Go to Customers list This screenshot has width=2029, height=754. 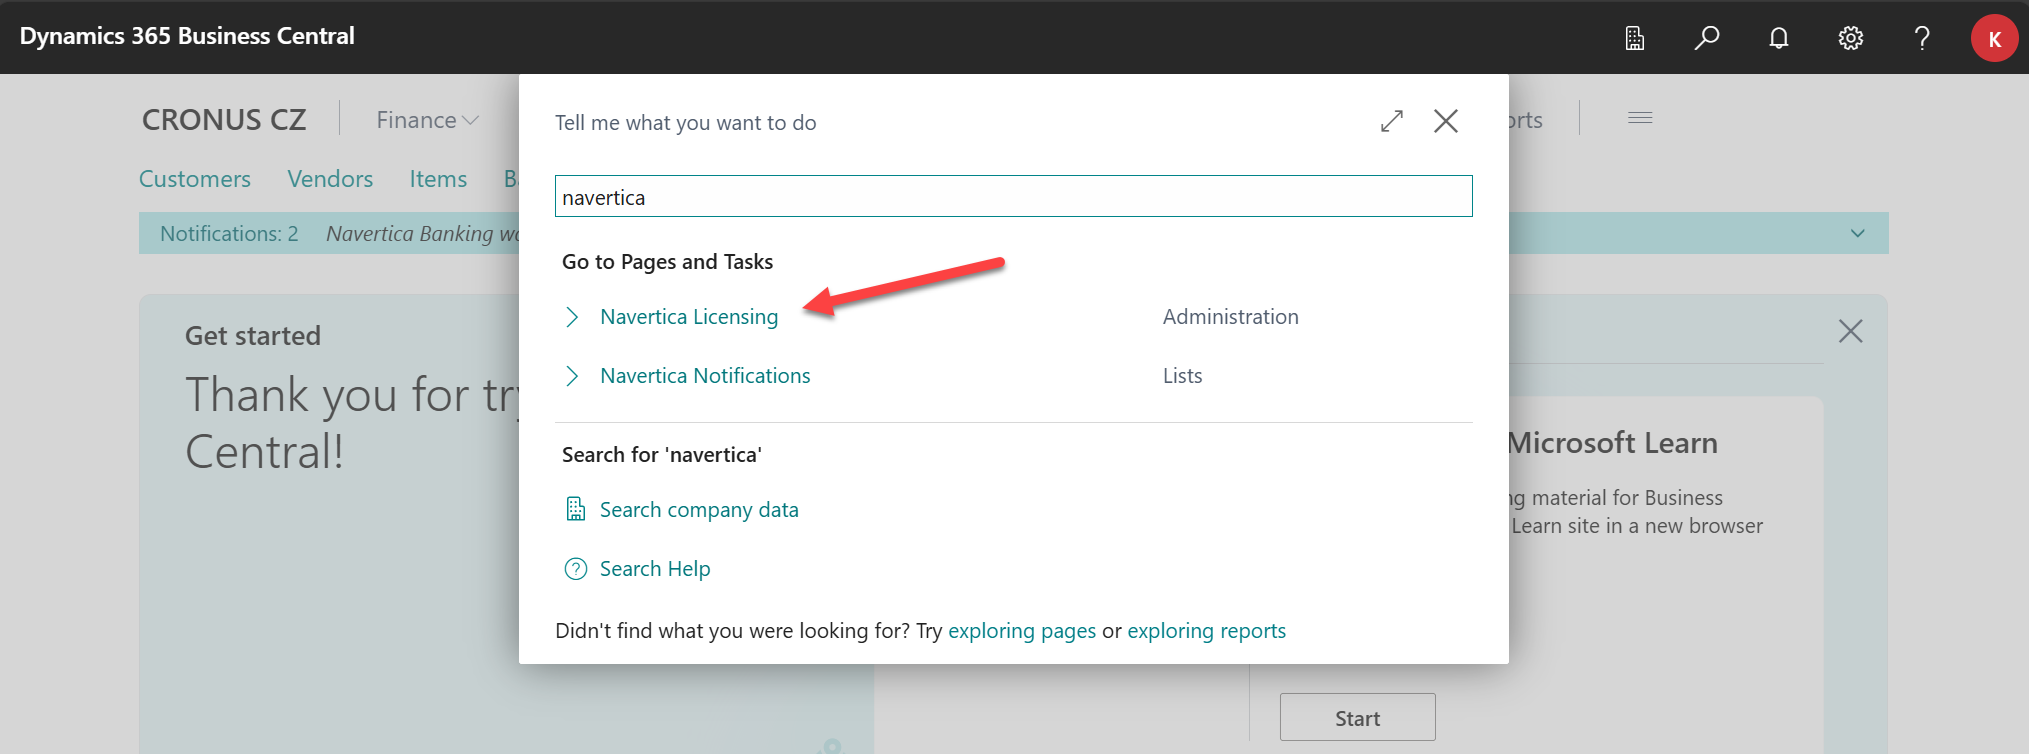(195, 179)
